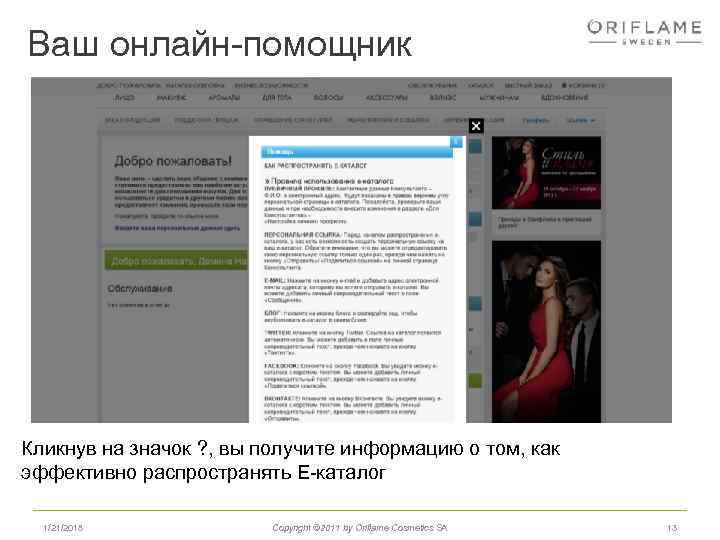Click the Oriflame Sweden logo

[x=645, y=32]
